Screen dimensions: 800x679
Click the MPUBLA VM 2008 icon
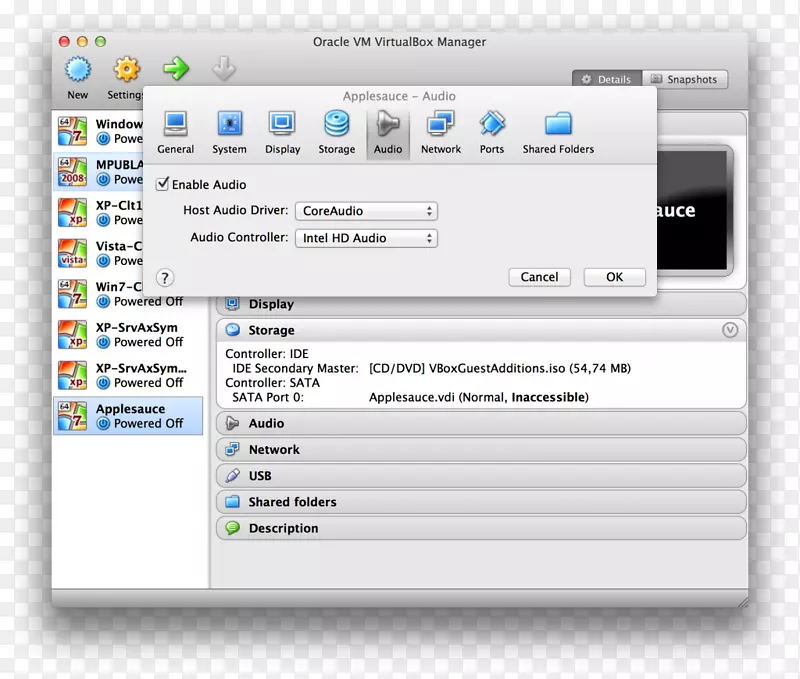click(72, 171)
